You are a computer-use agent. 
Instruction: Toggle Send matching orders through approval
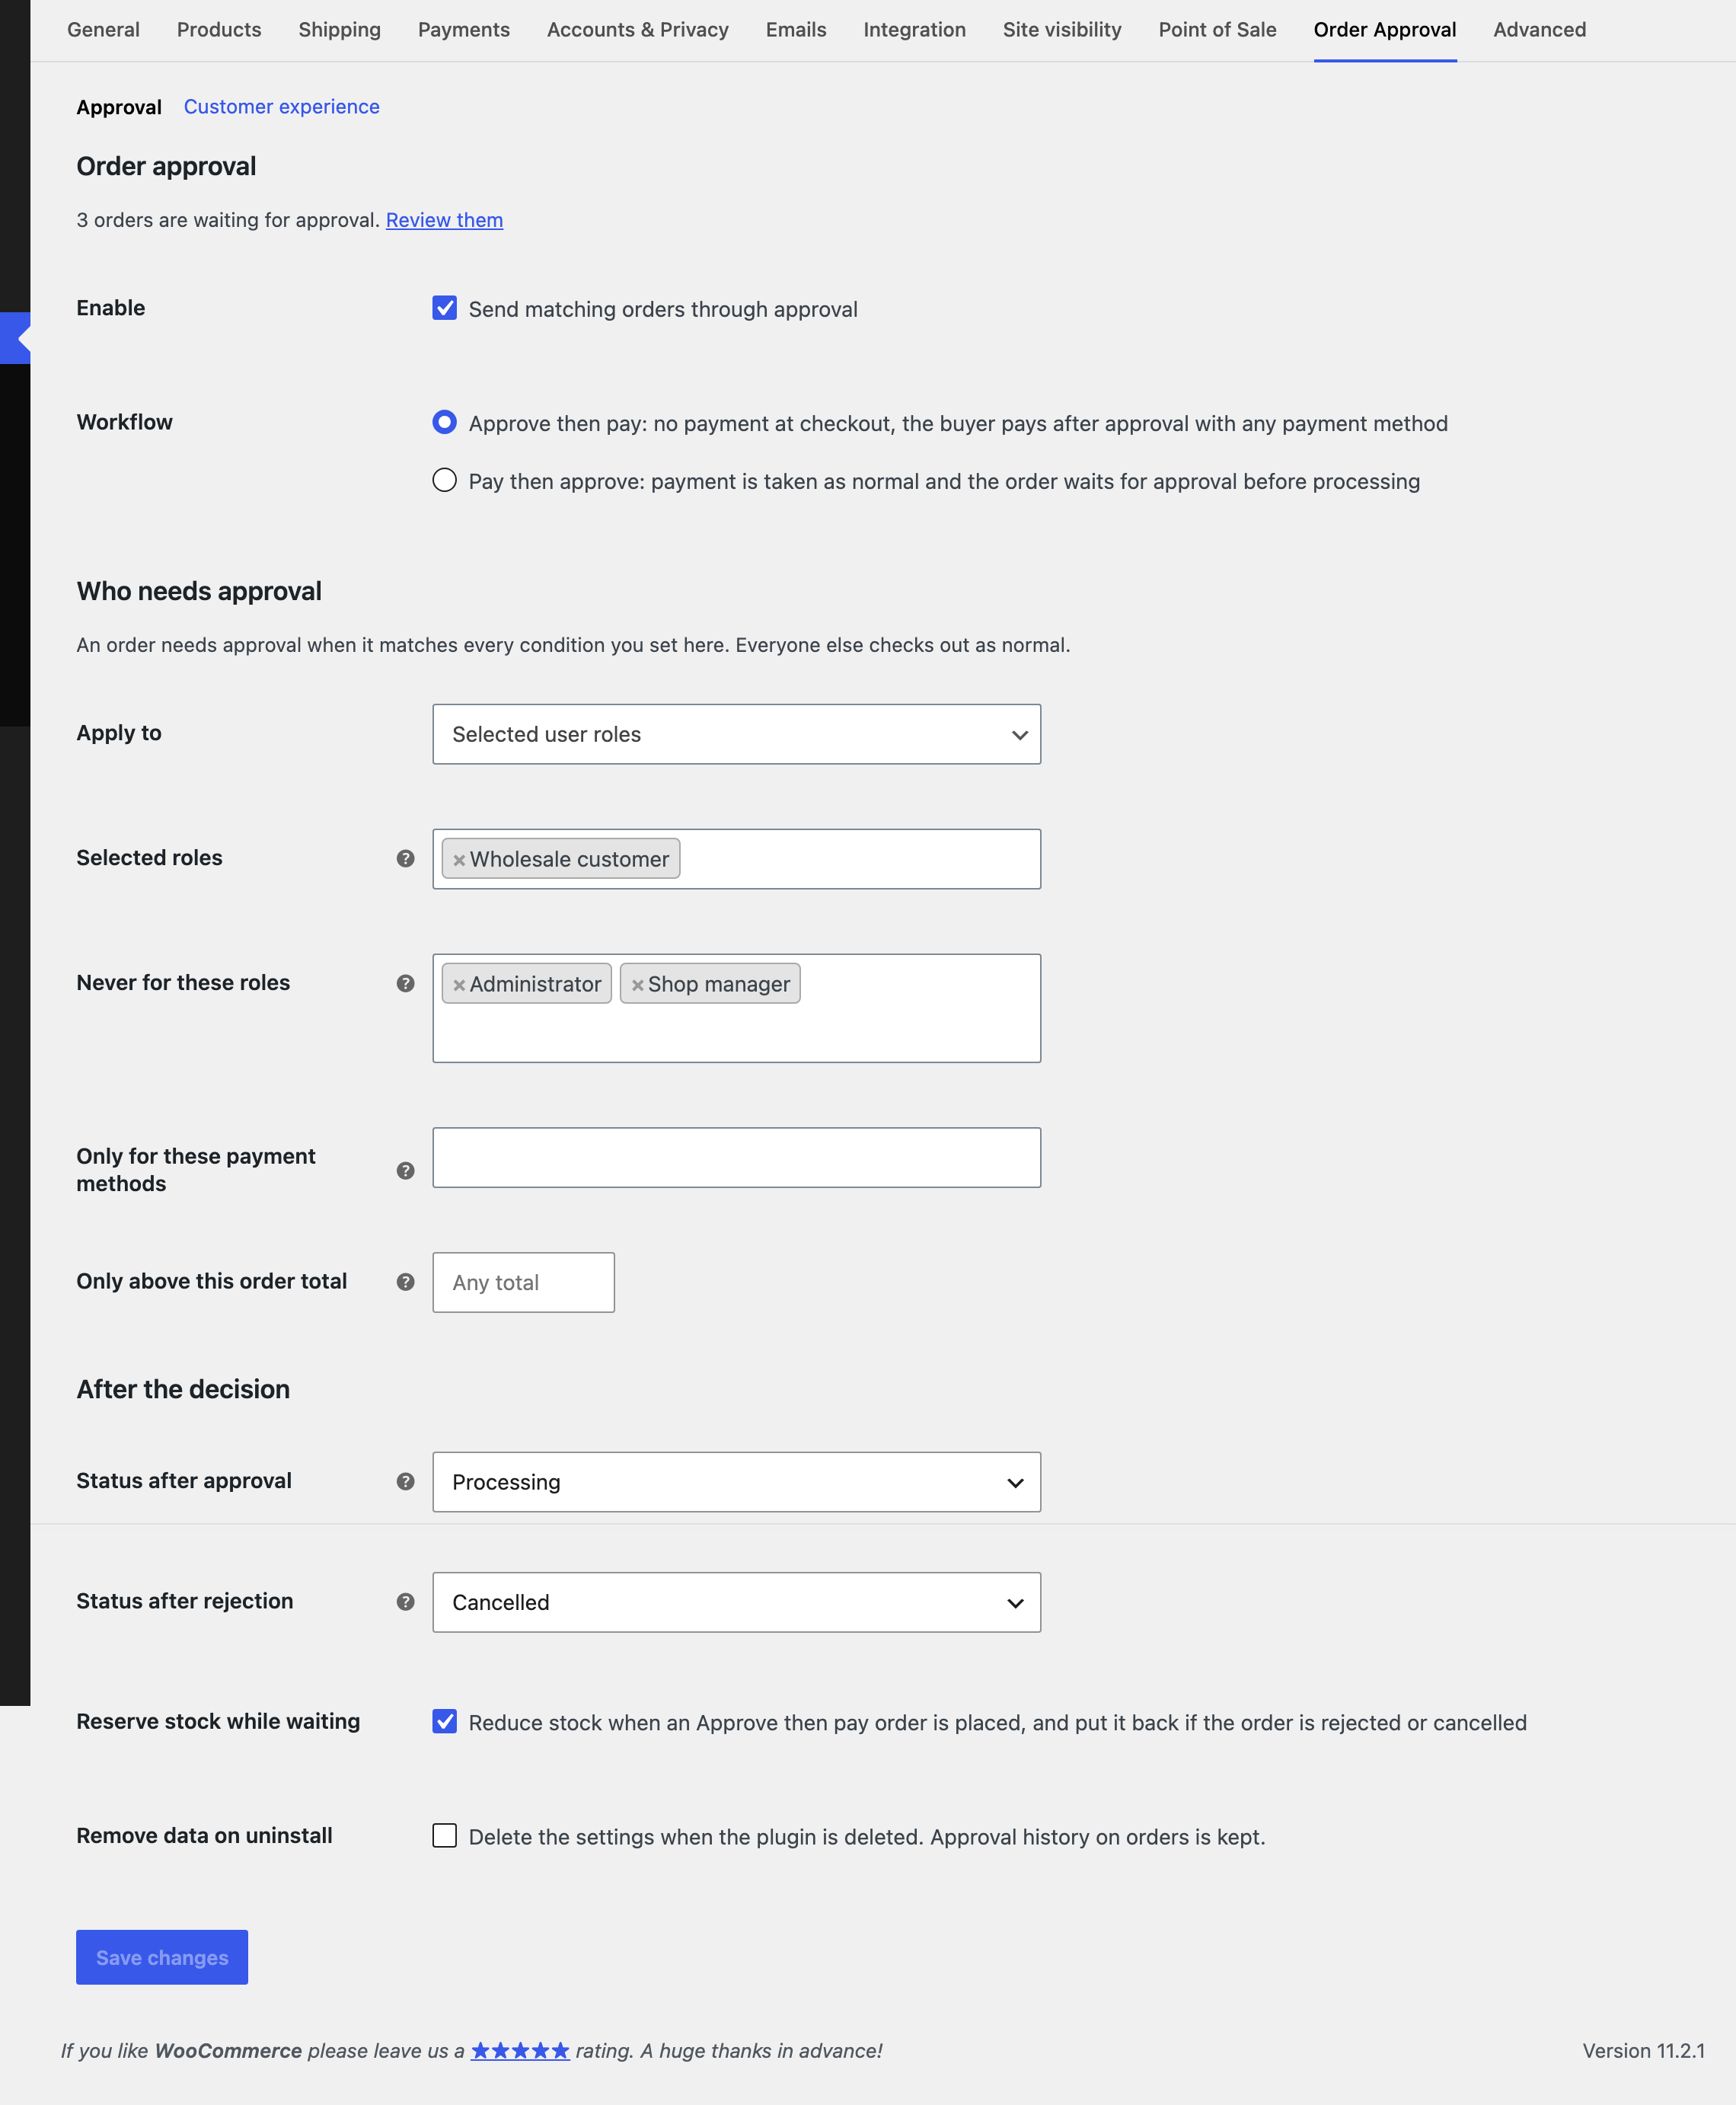pyautogui.click(x=444, y=308)
